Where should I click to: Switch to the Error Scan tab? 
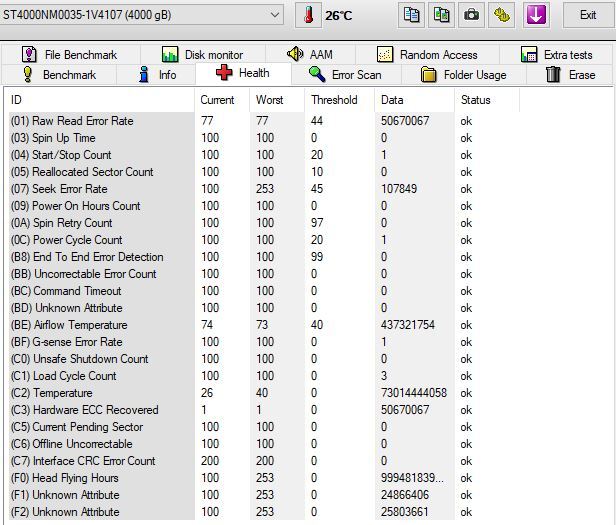tap(346, 75)
